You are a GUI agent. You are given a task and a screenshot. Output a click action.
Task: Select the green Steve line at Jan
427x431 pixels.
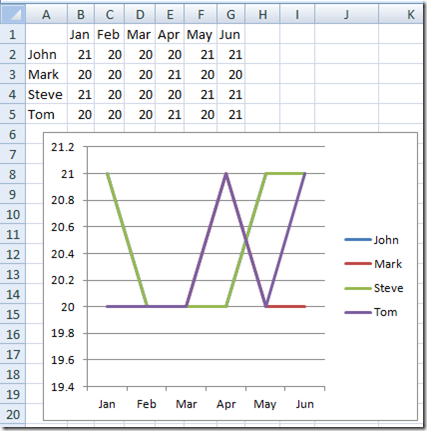pos(107,174)
